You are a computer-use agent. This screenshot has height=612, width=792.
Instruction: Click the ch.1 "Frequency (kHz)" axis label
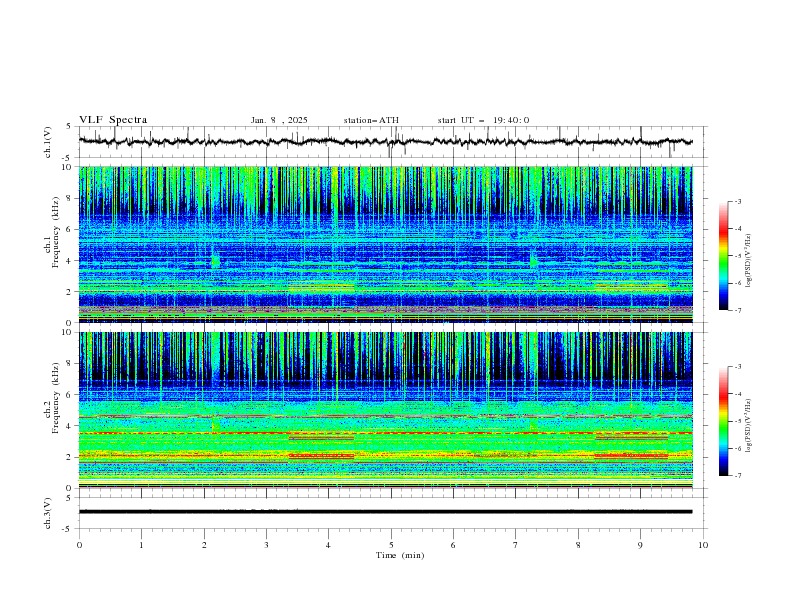tap(56, 233)
